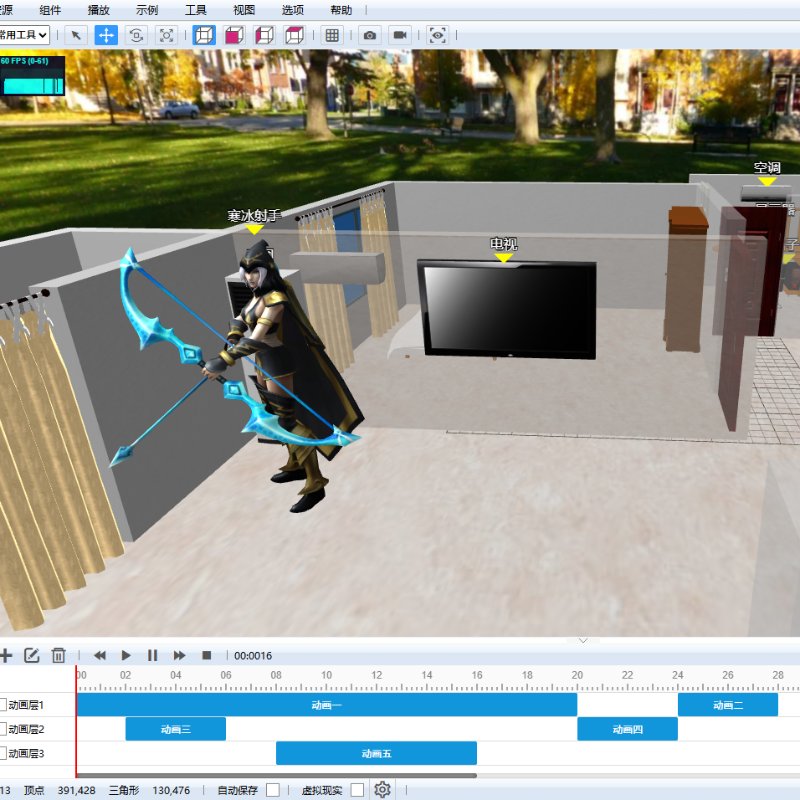This screenshot has width=800, height=800.
Task: Select the 动画二 timeline clip
Action: click(x=728, y=705)
